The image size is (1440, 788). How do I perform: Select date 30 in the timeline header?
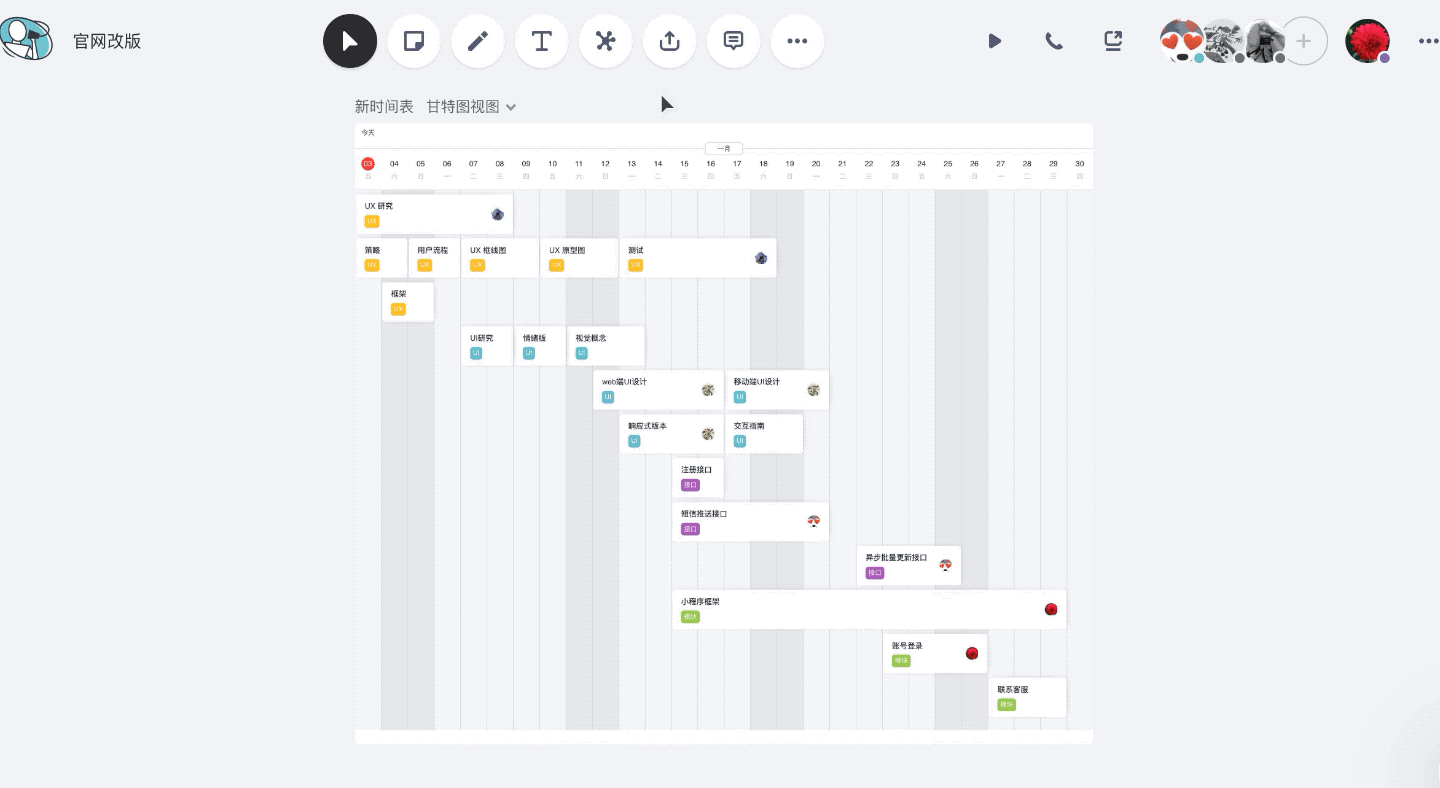click(1080, 164)
